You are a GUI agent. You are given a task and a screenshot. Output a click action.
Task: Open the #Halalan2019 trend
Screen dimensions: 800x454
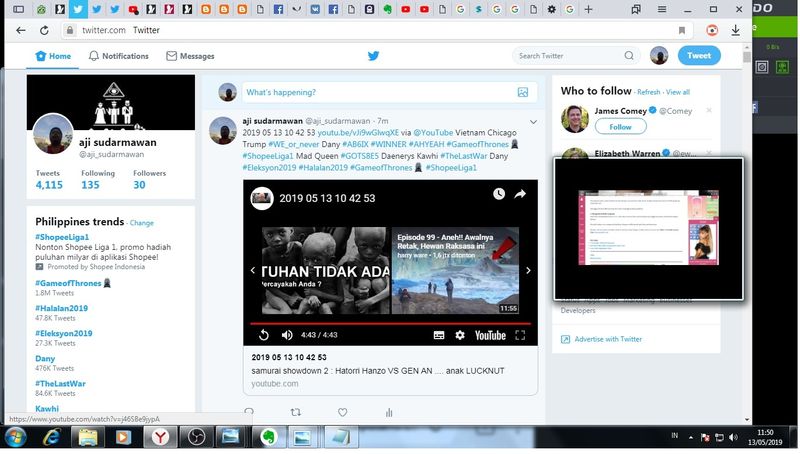[61, 308]
